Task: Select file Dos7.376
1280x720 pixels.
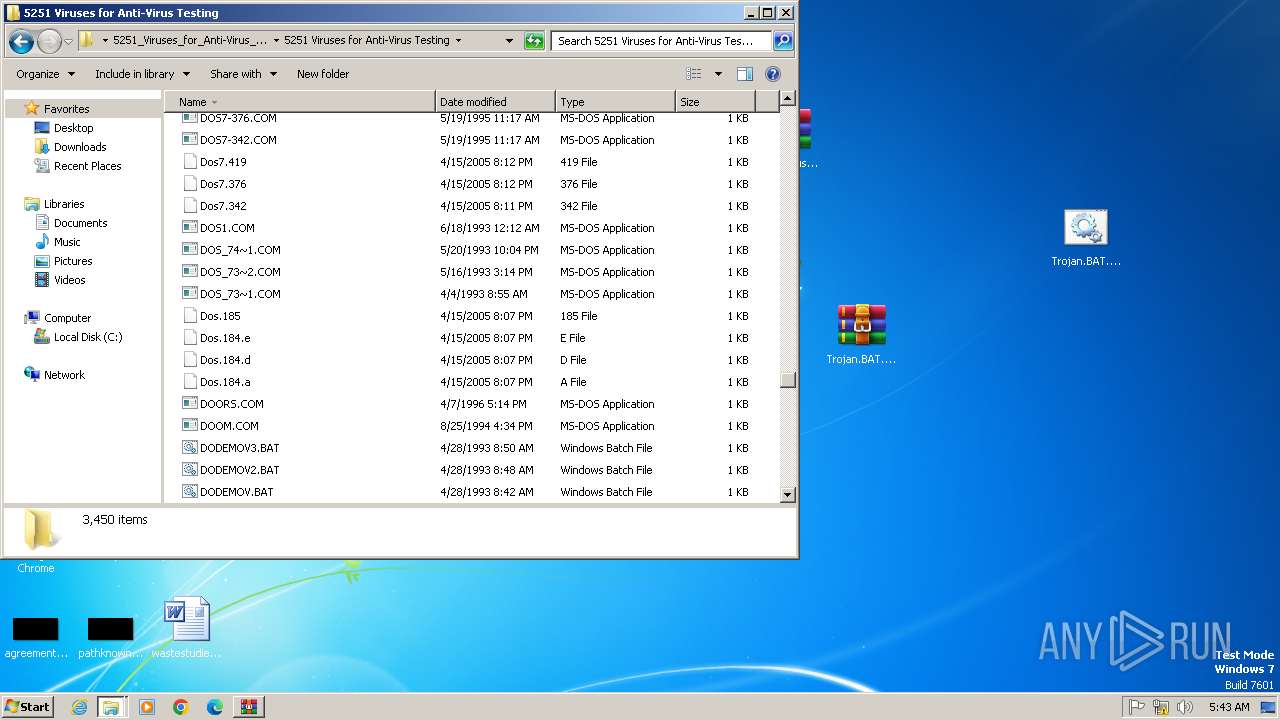Action: 223,184
